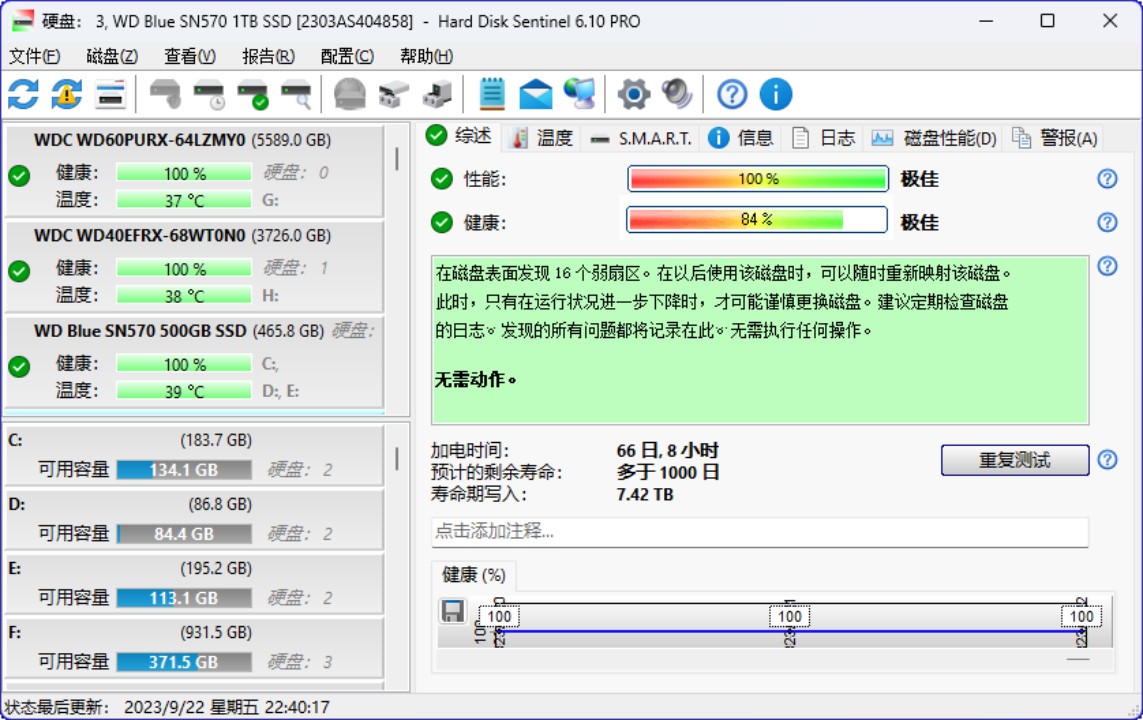The height and width of the screenshot is (720, 1143).
Task: Click the 66 日, 8 小时 power-on time value
Action: [667, 450]
